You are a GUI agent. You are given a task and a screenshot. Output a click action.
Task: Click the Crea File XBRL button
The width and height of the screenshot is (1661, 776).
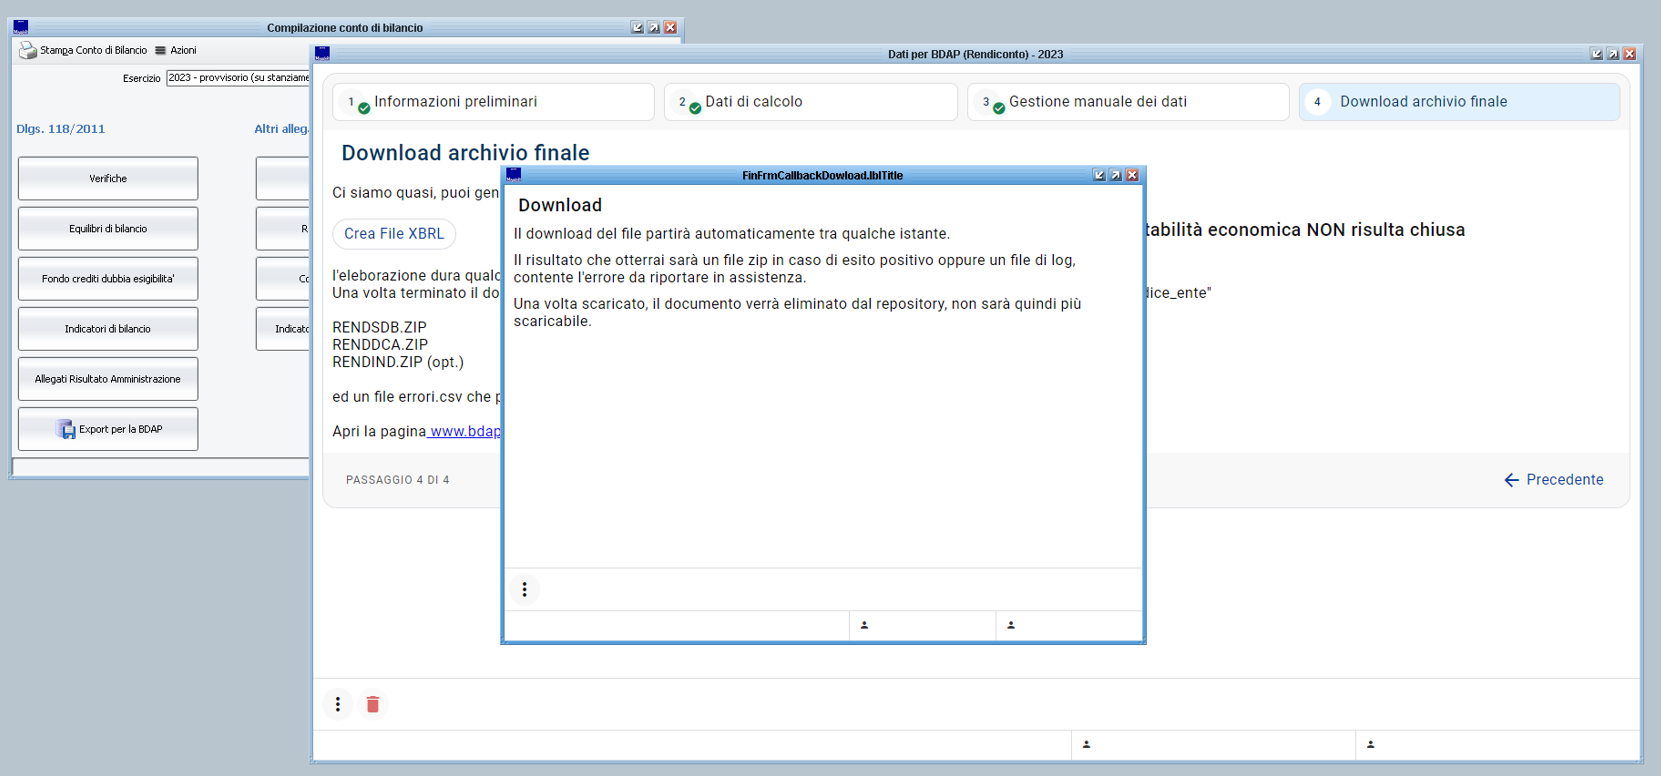(394, 234)
